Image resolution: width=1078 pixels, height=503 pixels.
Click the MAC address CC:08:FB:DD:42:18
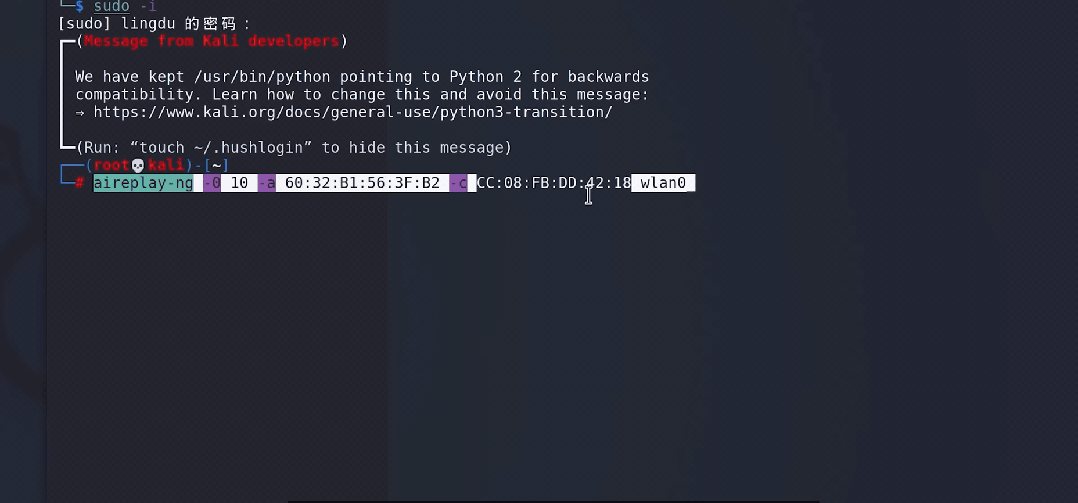click(553, 183)
